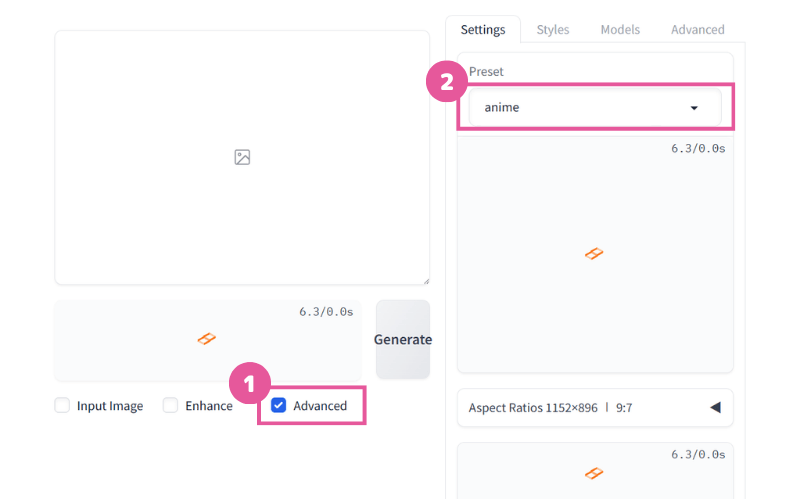Go to the Advanced tab
Viewport: 800px width, 500px height.
[697, 30]
